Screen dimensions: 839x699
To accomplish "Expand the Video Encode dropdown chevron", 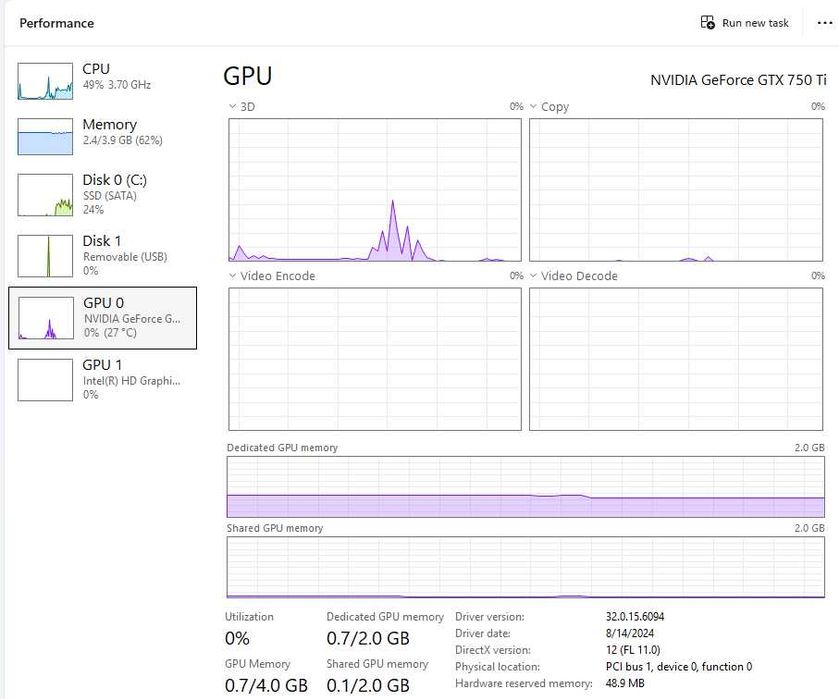I will (x=232, y=276).
